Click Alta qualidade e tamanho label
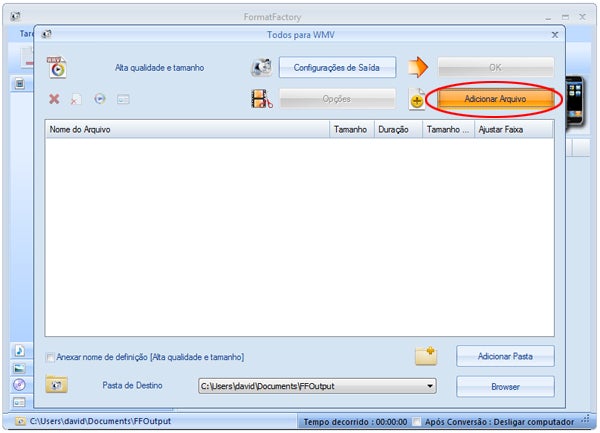600x433 pixels. point(160,68)
